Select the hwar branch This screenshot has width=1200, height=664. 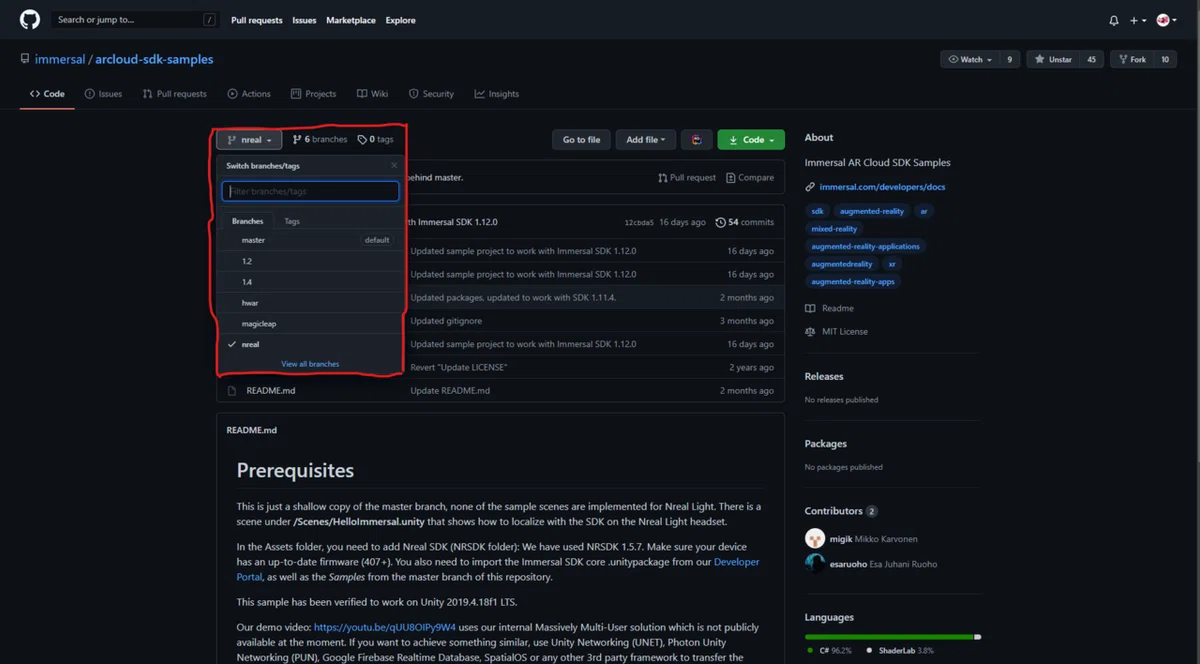310,303
